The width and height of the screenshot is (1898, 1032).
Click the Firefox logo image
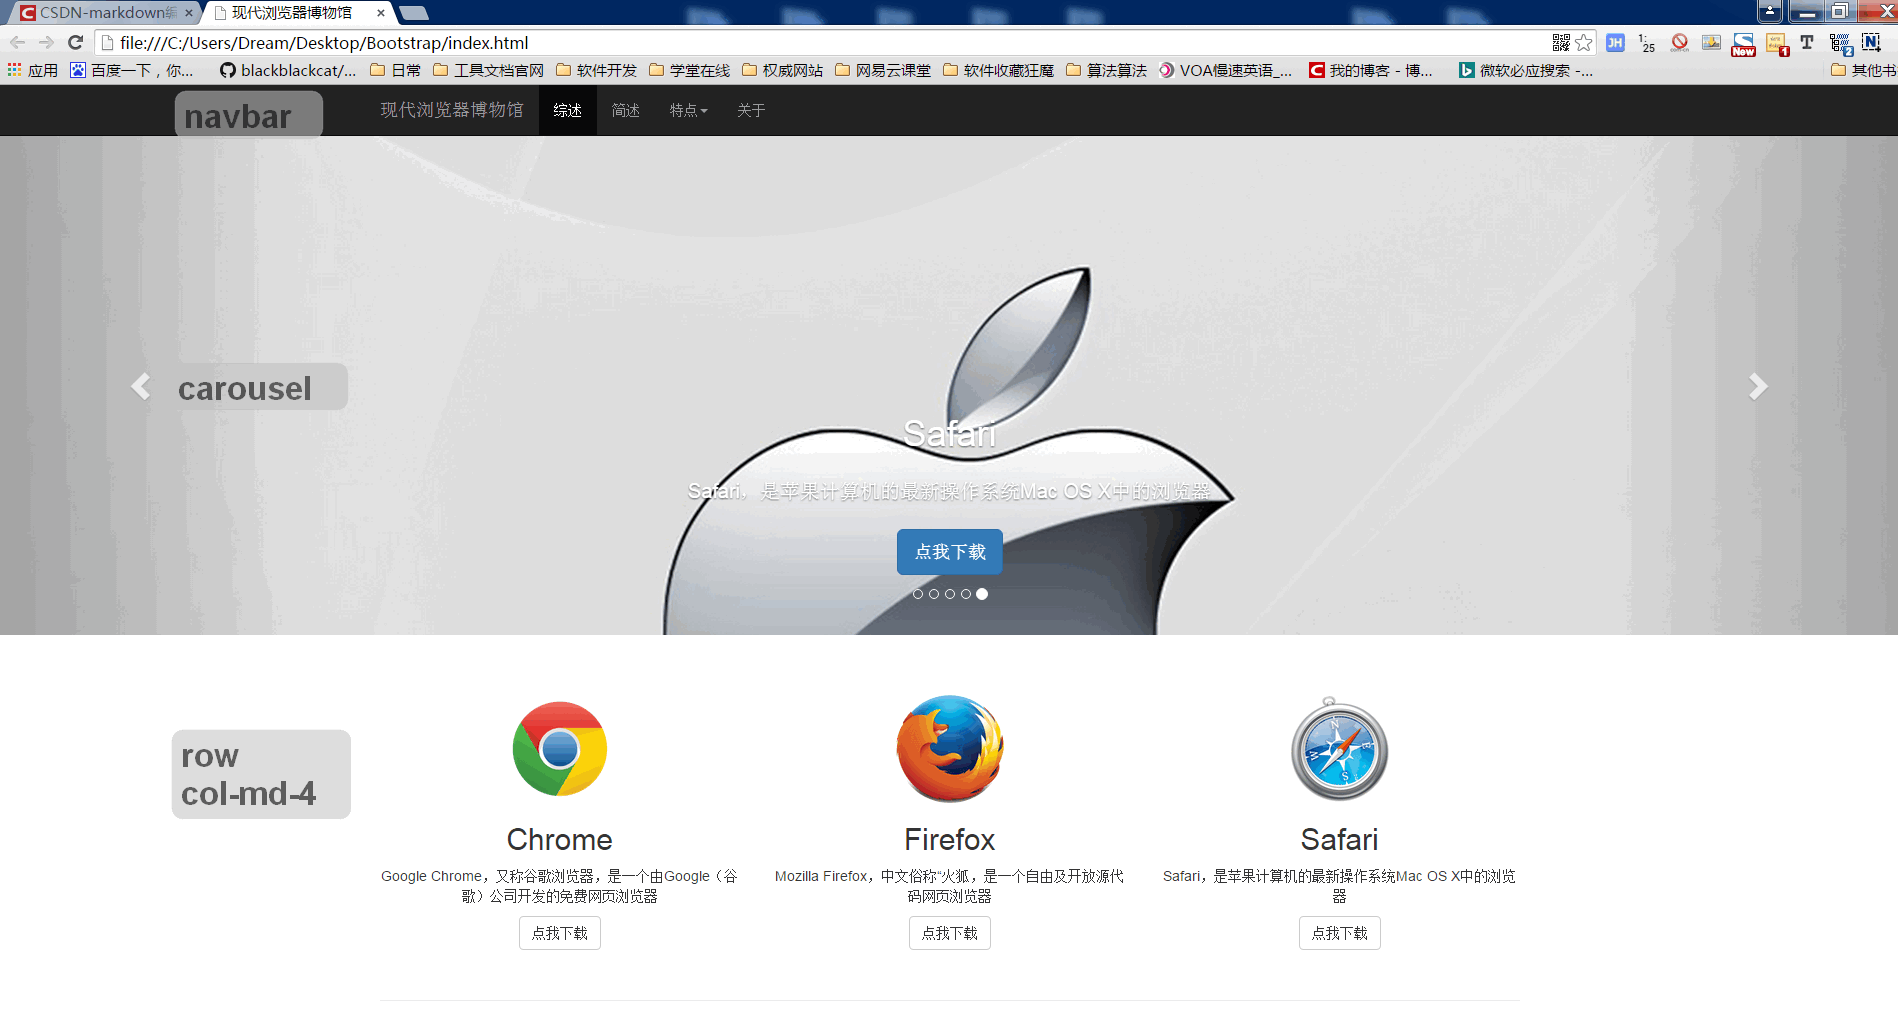pos(949,749)
